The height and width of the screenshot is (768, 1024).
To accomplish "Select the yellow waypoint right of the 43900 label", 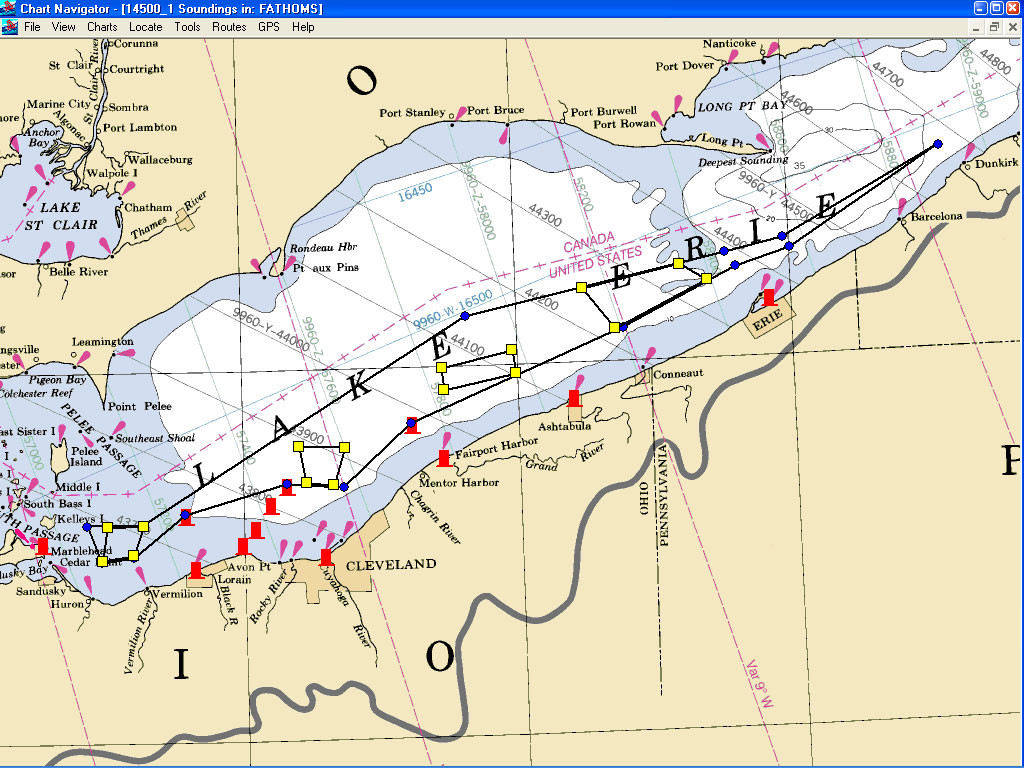I will click(344, 447).
